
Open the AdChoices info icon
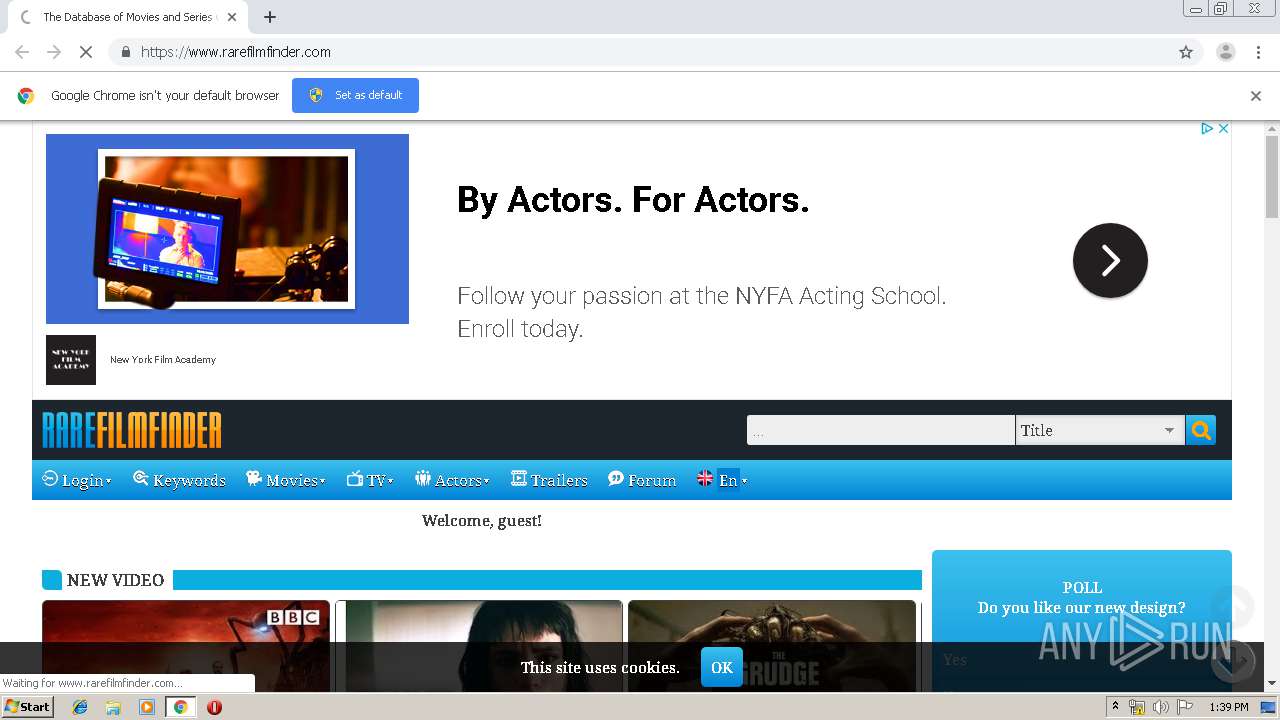[1207, 129]
